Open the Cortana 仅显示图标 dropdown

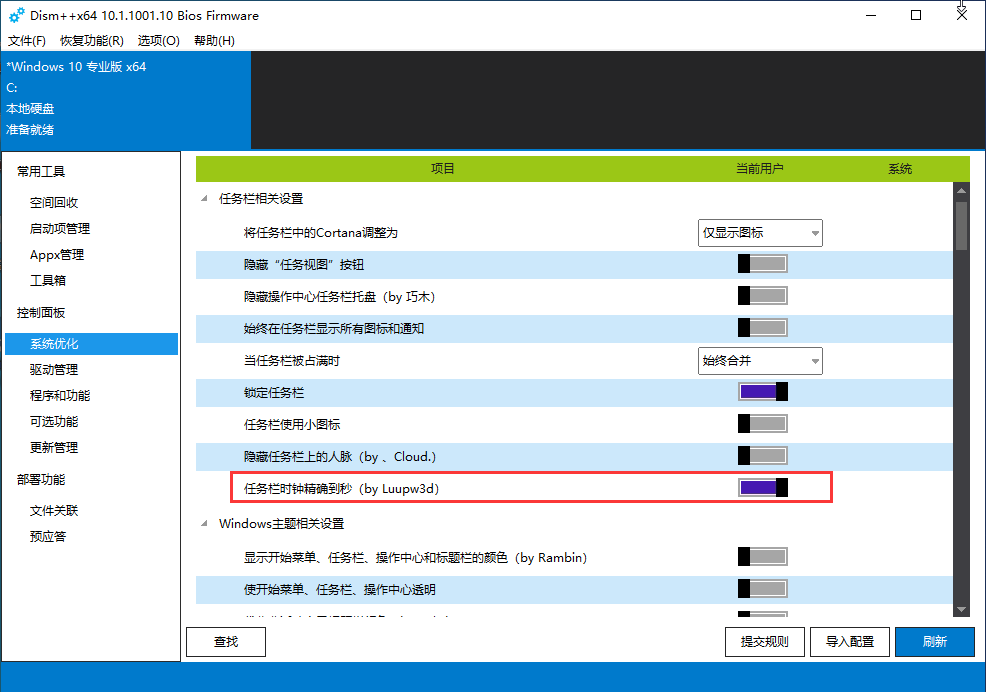coord(760,233)
